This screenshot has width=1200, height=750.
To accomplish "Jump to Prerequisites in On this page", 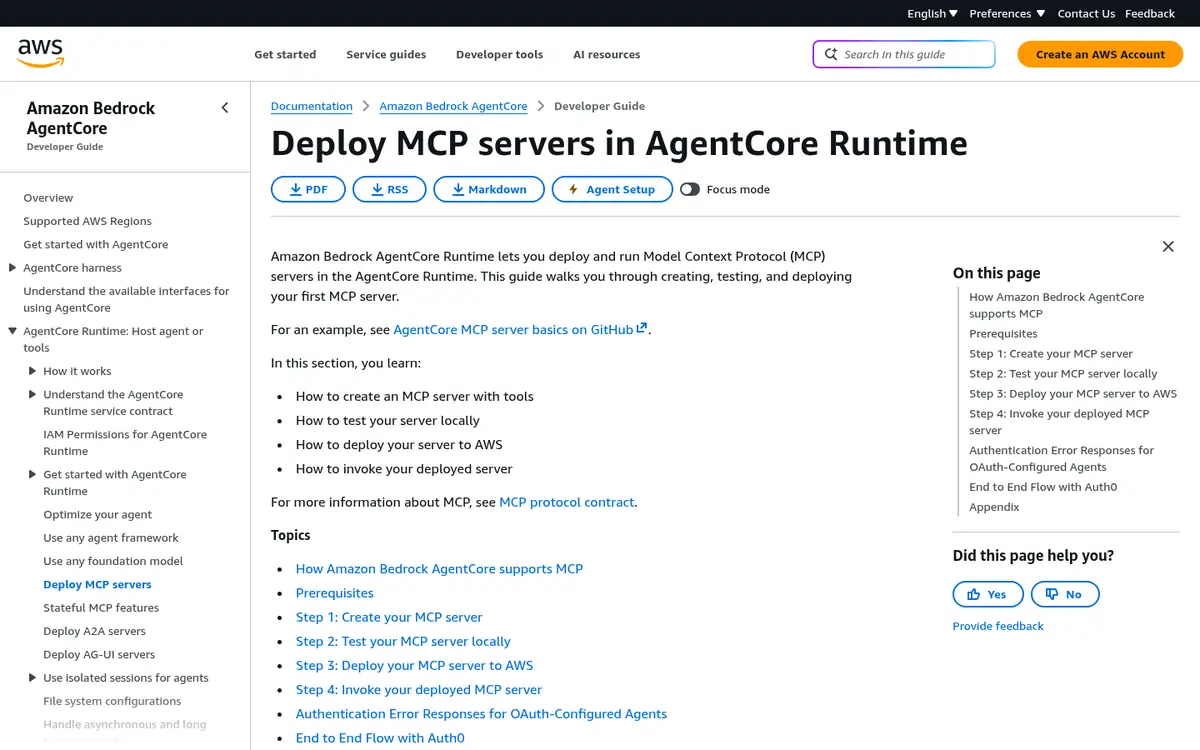I will 1003,334.
